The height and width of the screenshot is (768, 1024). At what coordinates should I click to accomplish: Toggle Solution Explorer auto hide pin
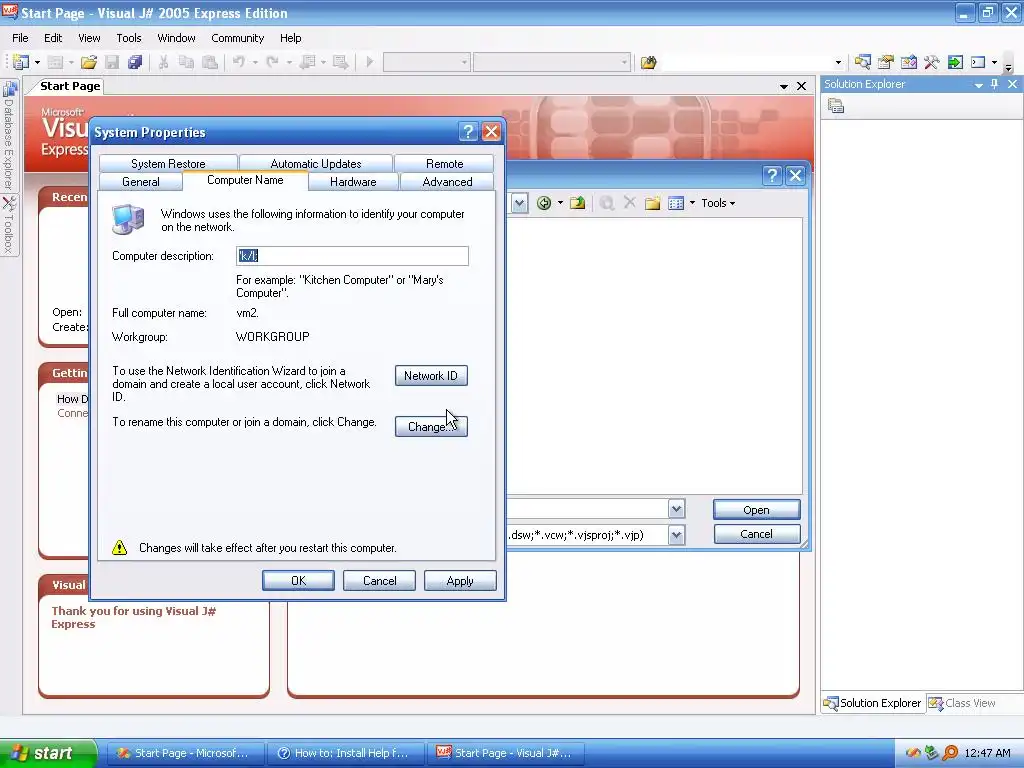[x=995, y=84]
